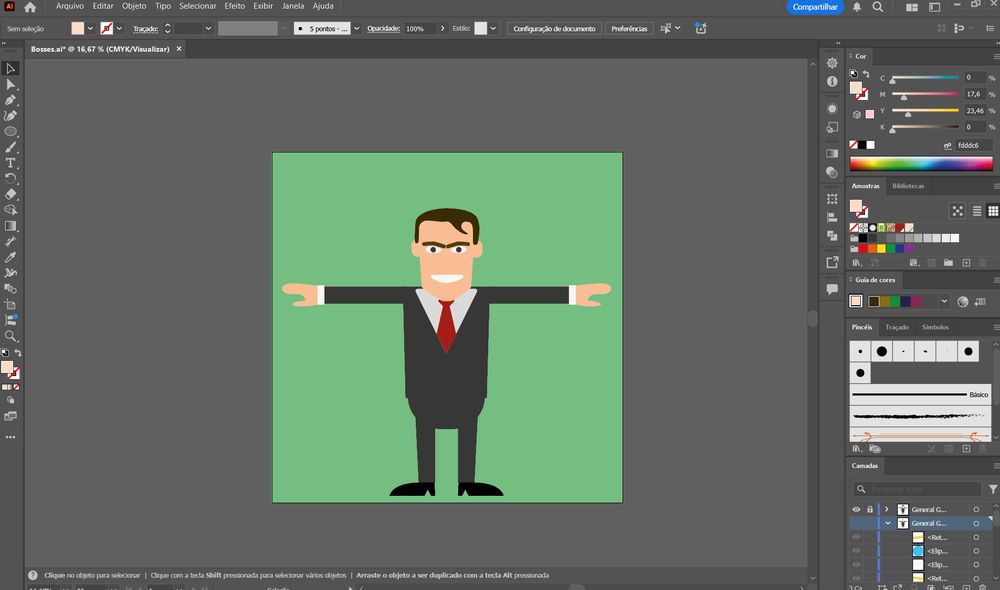Select the Pen tool
The height and width of the screenshot is (590, 1000).
(11, 100)
